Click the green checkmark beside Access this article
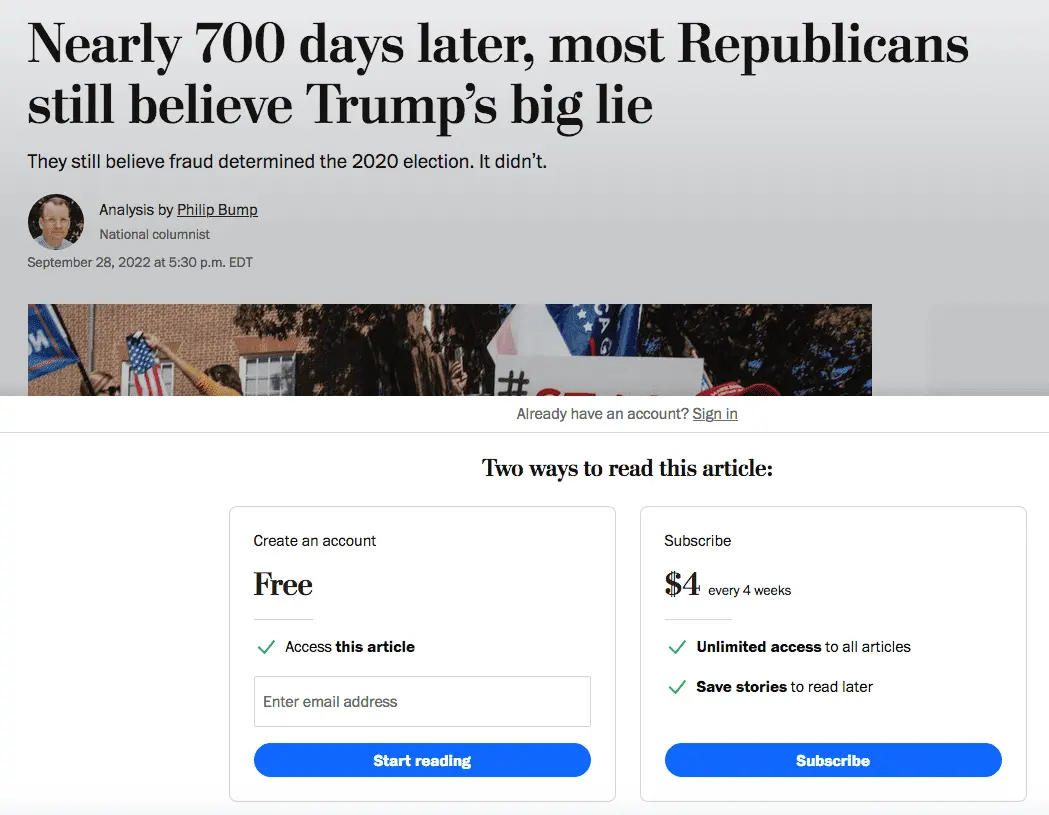Screen dimensions: 1049x815 [266, 647]
